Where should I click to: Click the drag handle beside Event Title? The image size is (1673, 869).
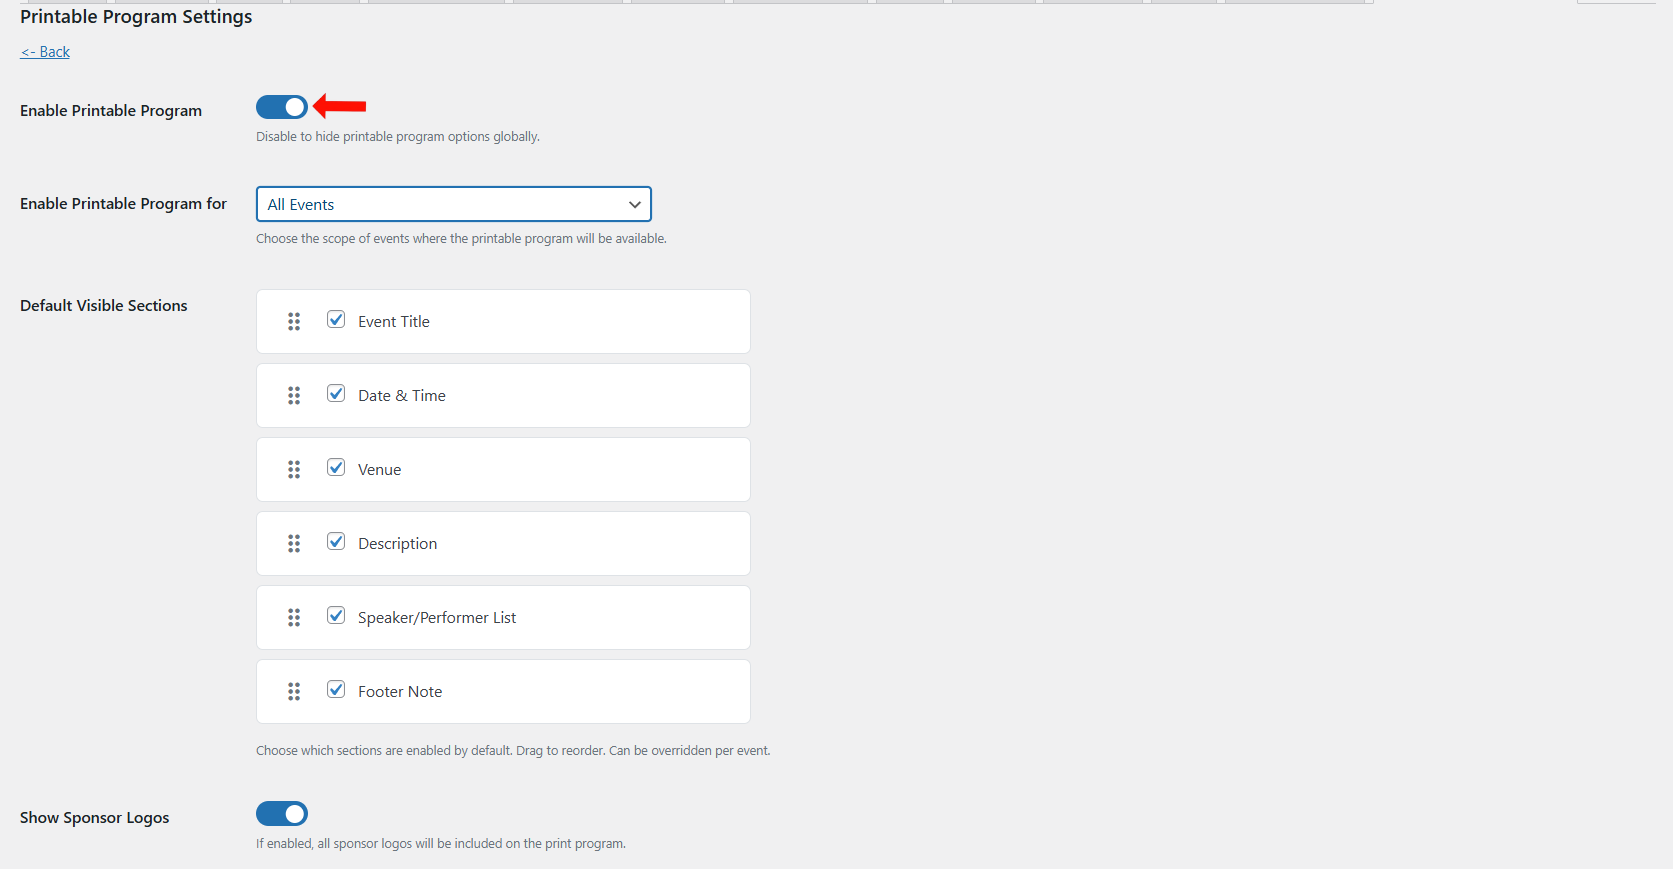pyautogui.click(x=294, y=322)
